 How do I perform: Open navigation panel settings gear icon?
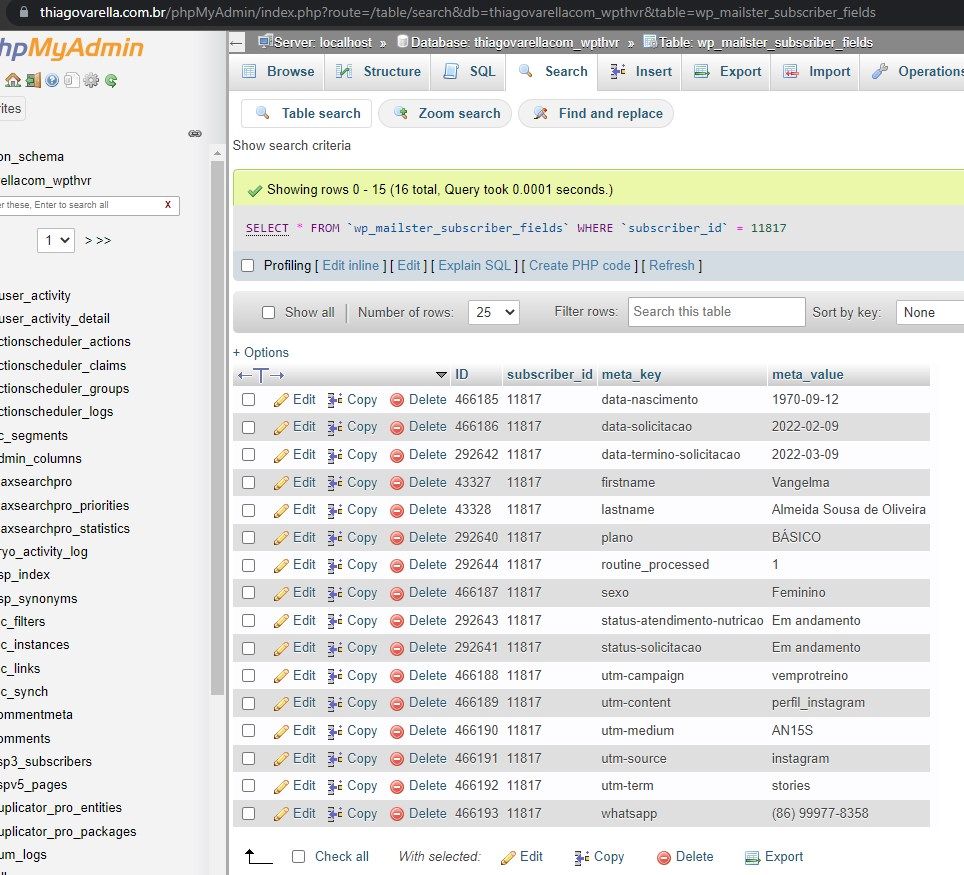tap(91, 81)
